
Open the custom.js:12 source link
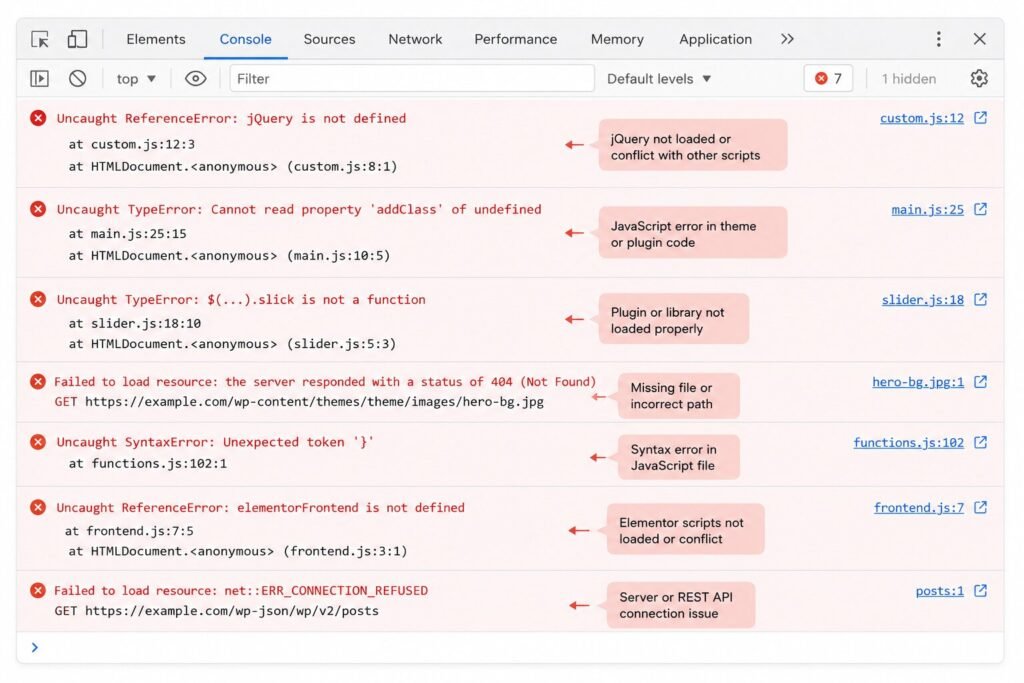(x=921, y=118)
